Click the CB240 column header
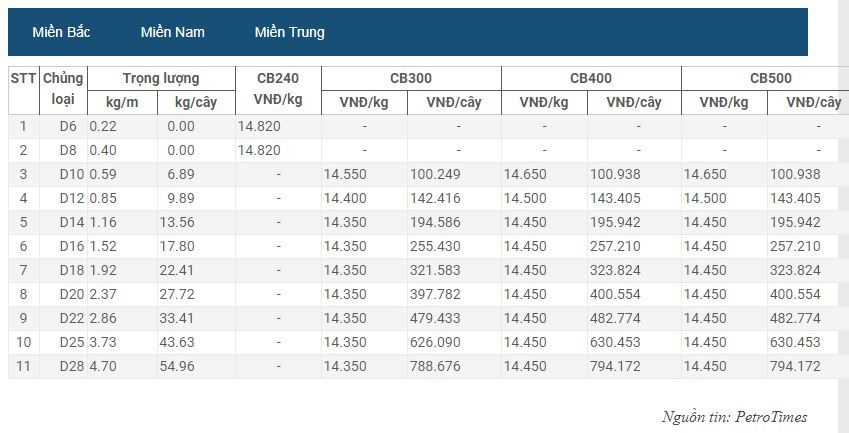 278,90
